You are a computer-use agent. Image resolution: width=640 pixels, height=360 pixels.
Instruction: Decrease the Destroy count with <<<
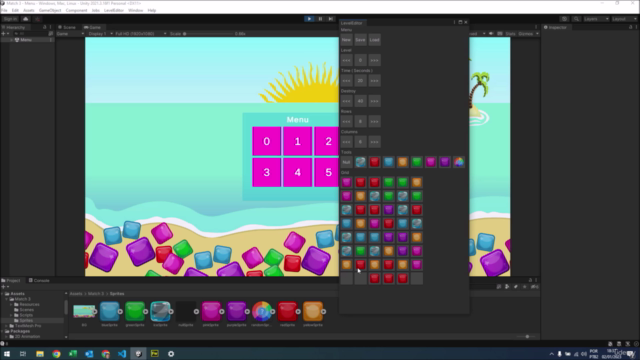pyautogui.click(x=346, y=101)
